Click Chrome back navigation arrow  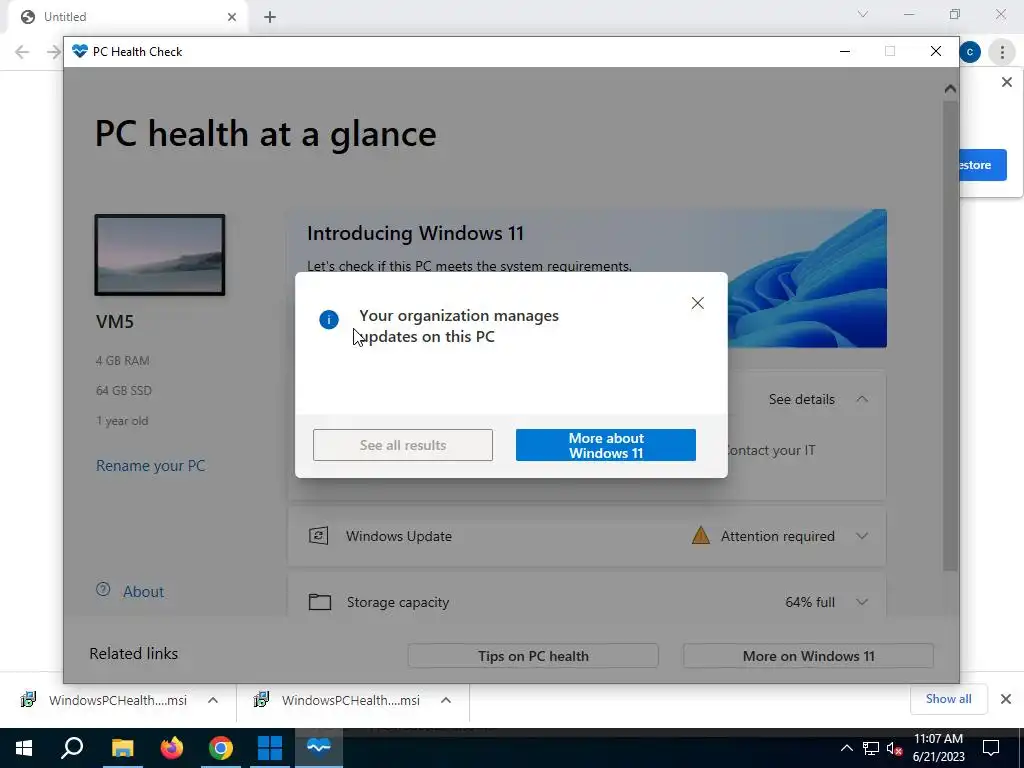pyautogui.click(x=22, y=52)
